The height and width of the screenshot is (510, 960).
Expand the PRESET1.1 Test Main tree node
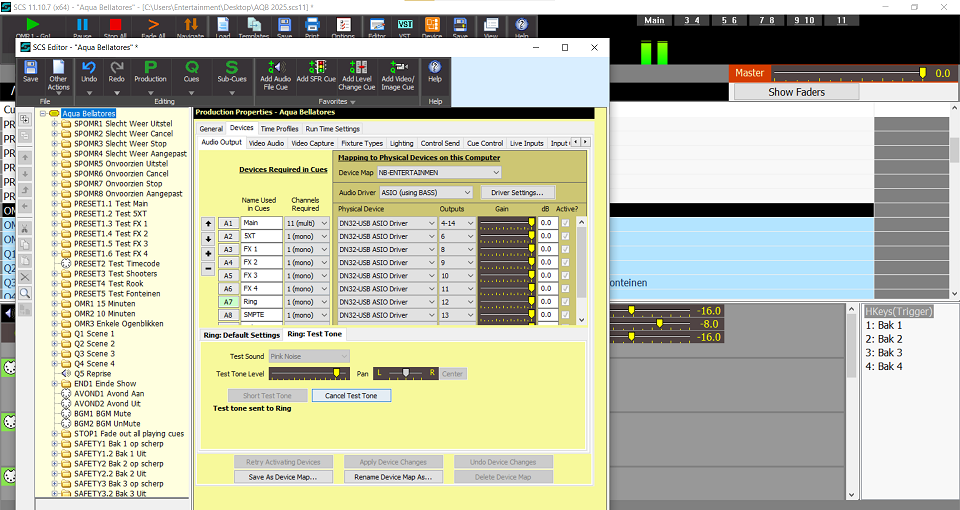pos(55,204)
